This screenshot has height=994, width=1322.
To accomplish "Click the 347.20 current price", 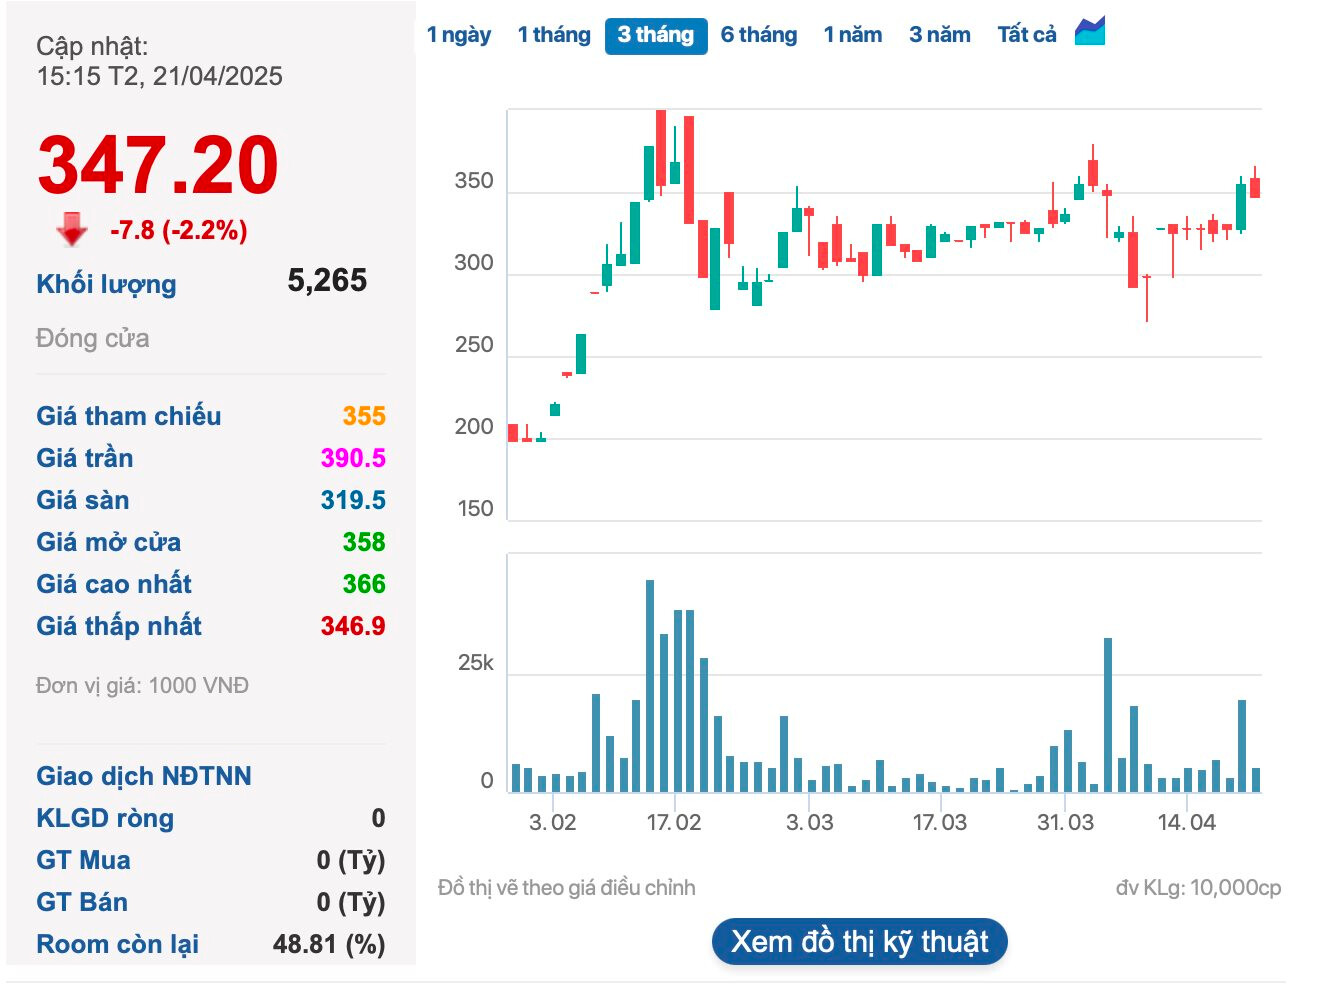I will click(158, 165).
